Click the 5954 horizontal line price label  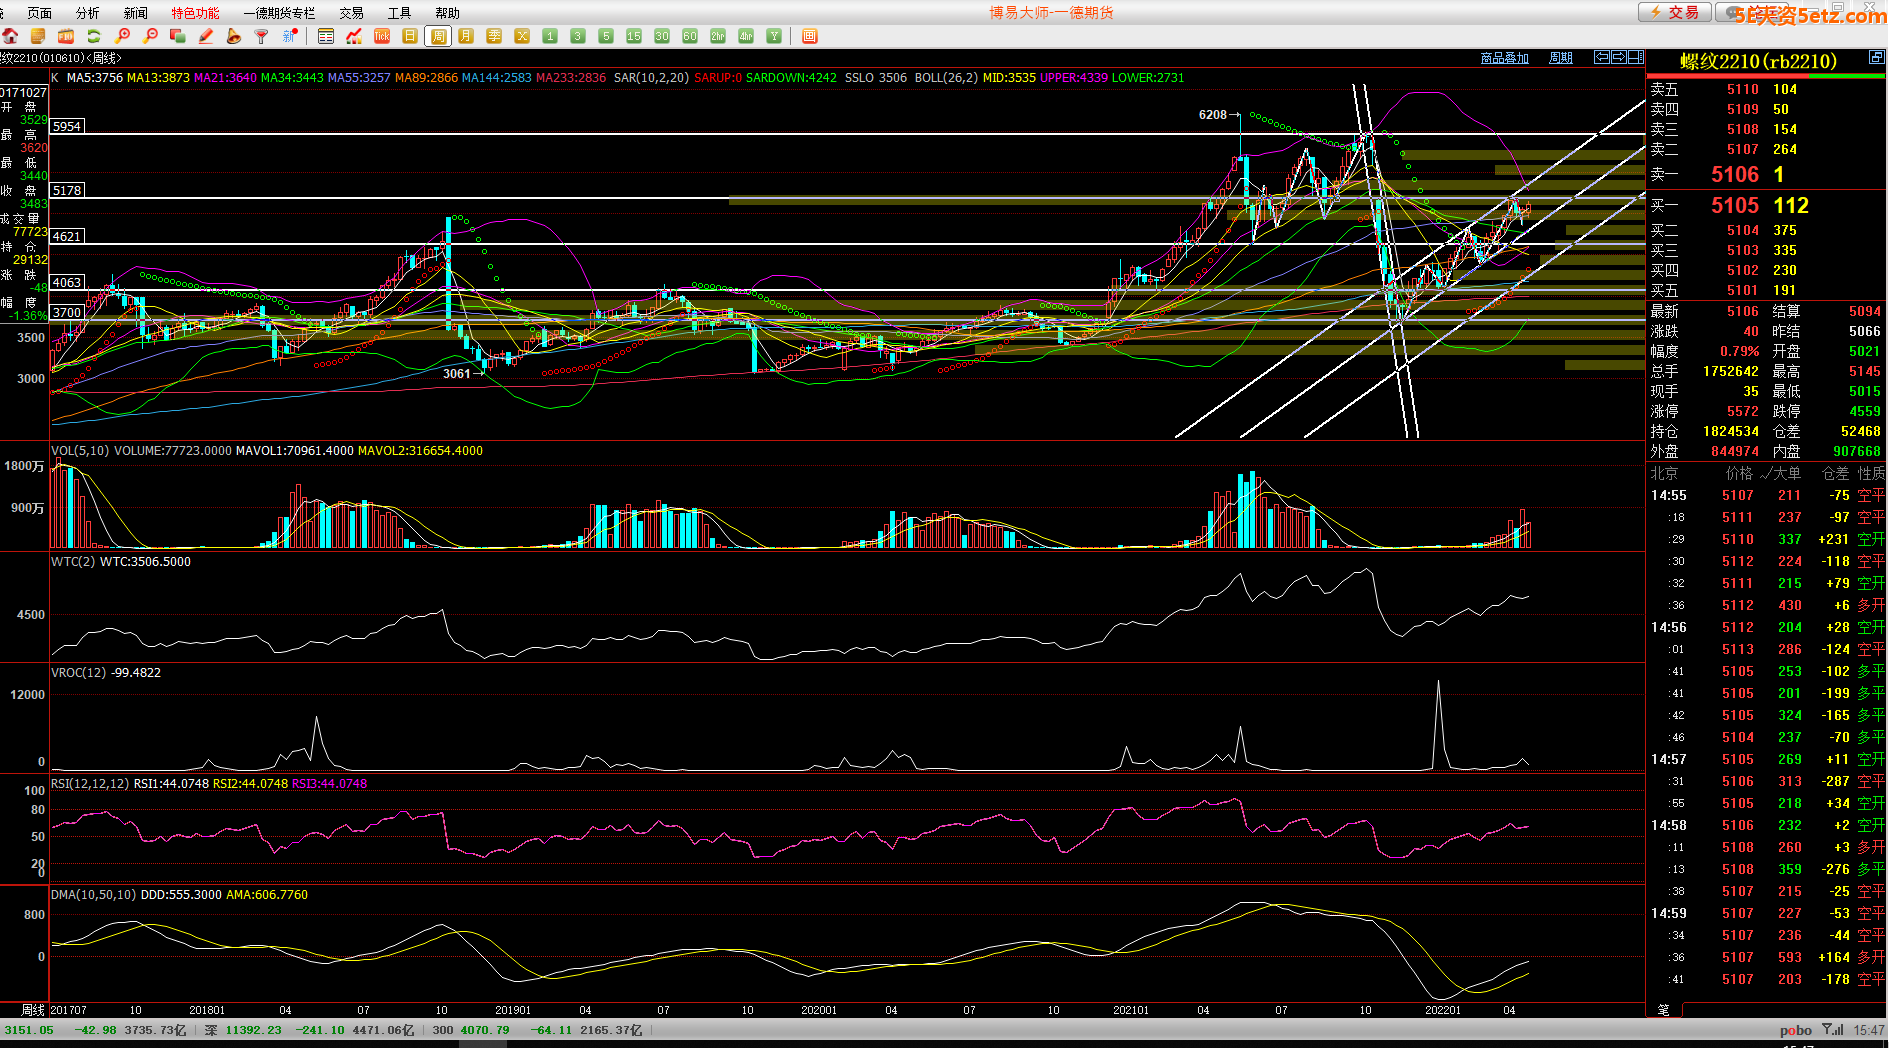(x=67, y=126)
